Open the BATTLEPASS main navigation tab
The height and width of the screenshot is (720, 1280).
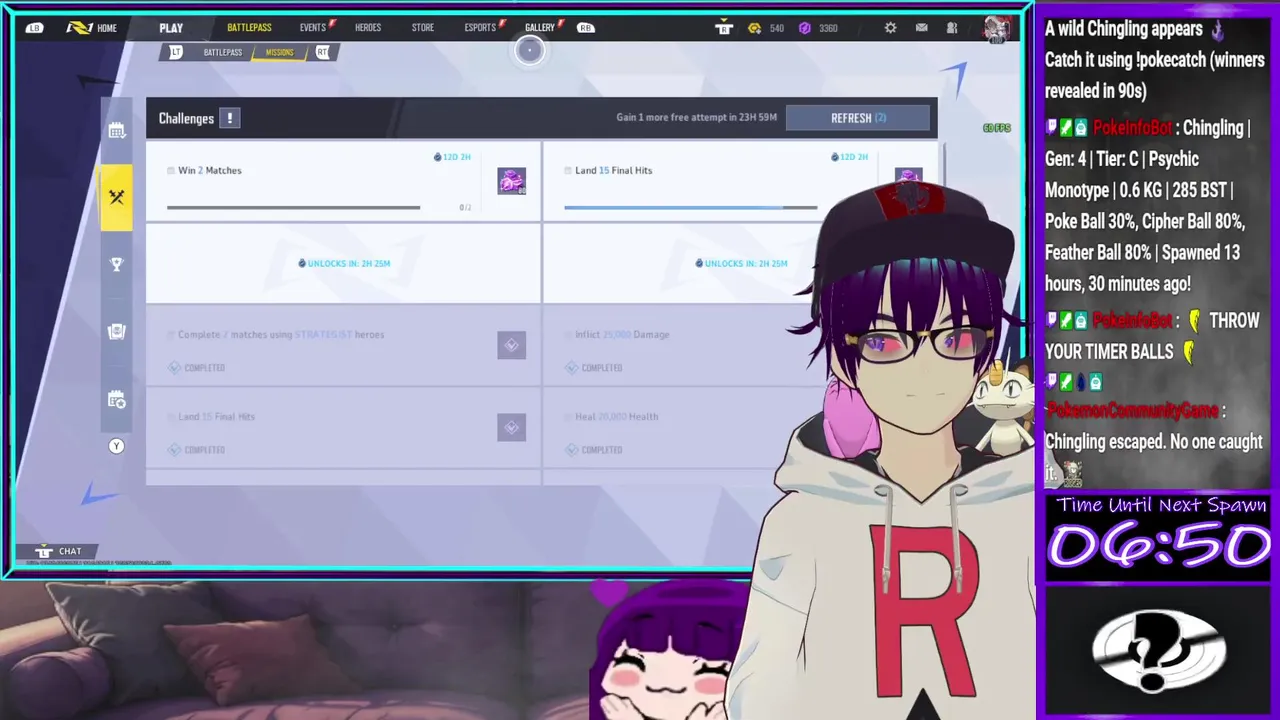pos(249,28)
